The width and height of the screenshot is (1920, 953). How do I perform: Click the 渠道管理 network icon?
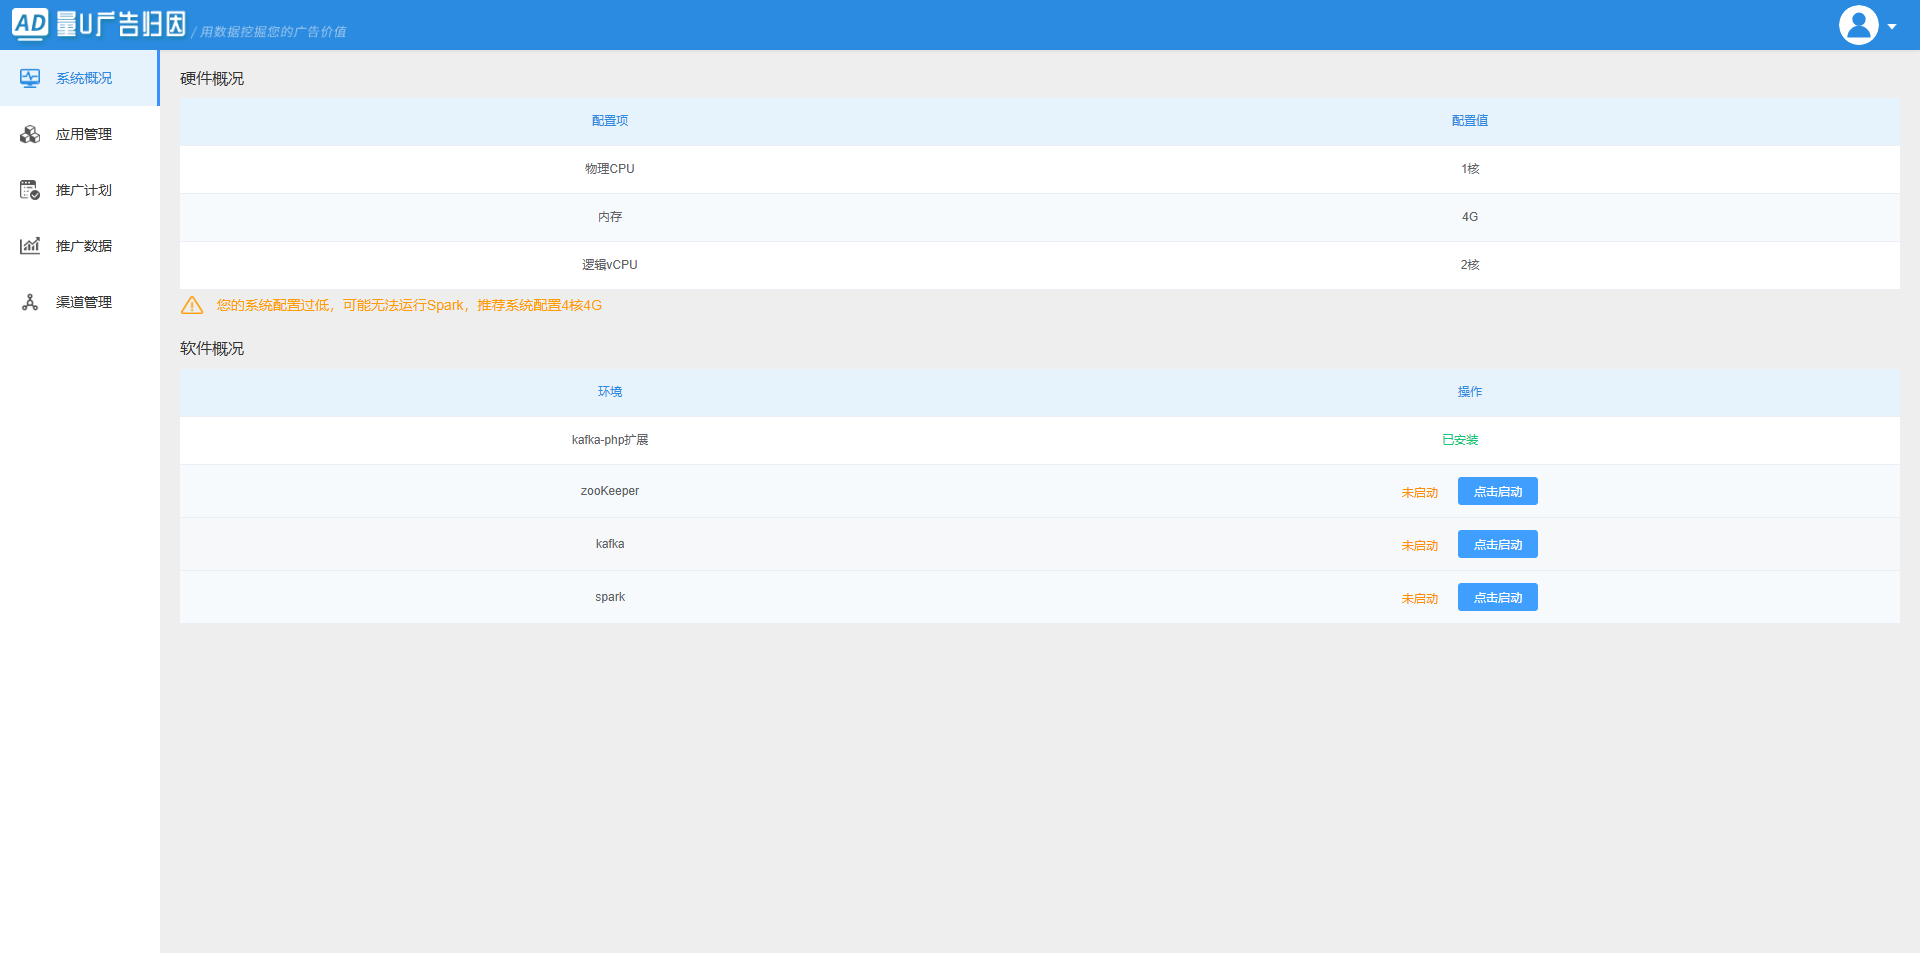(30, 302)
